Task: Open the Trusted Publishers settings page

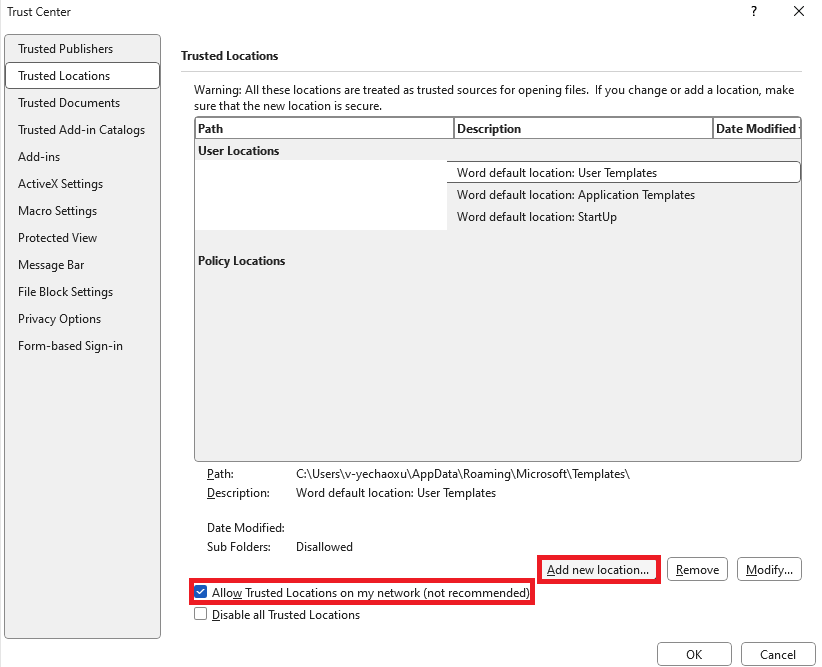Action: [x=65, y=48]
